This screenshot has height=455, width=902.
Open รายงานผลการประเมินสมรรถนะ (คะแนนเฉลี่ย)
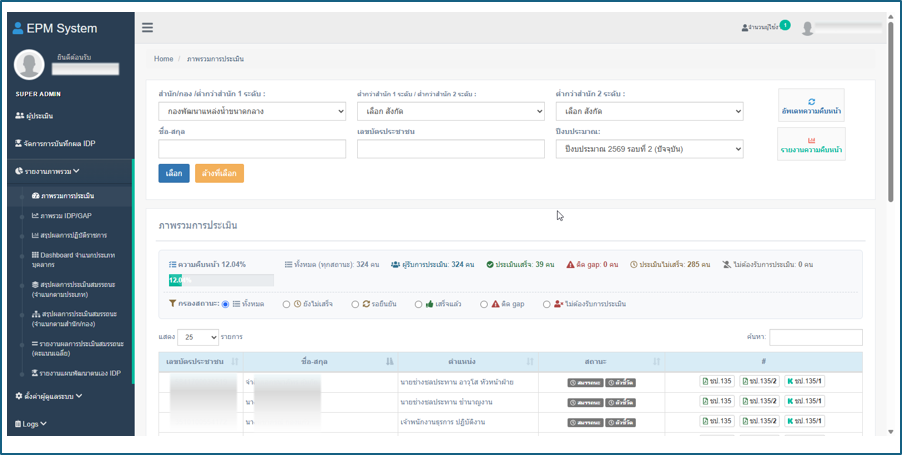[78, 348]
